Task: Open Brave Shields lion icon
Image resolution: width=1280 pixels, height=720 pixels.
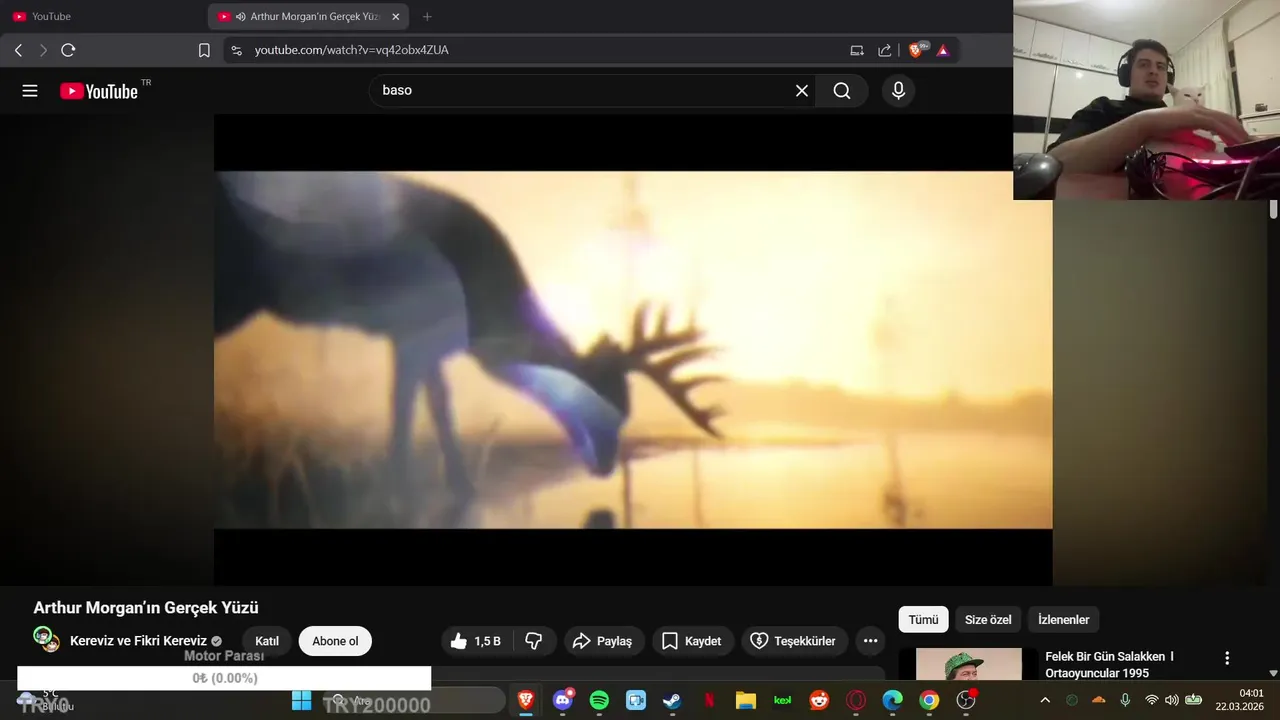Action: pos(917,50)
